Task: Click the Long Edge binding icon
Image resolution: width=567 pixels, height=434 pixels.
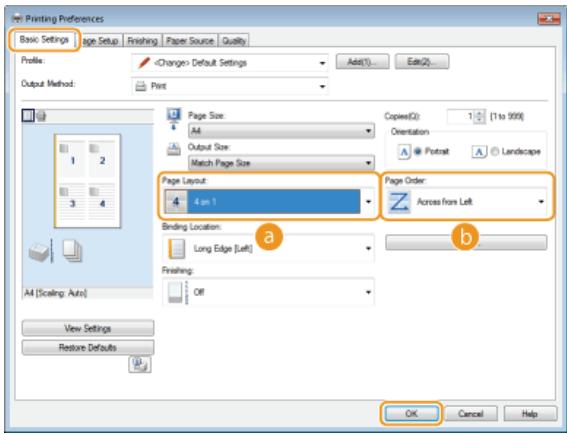Action: [177, 248]
